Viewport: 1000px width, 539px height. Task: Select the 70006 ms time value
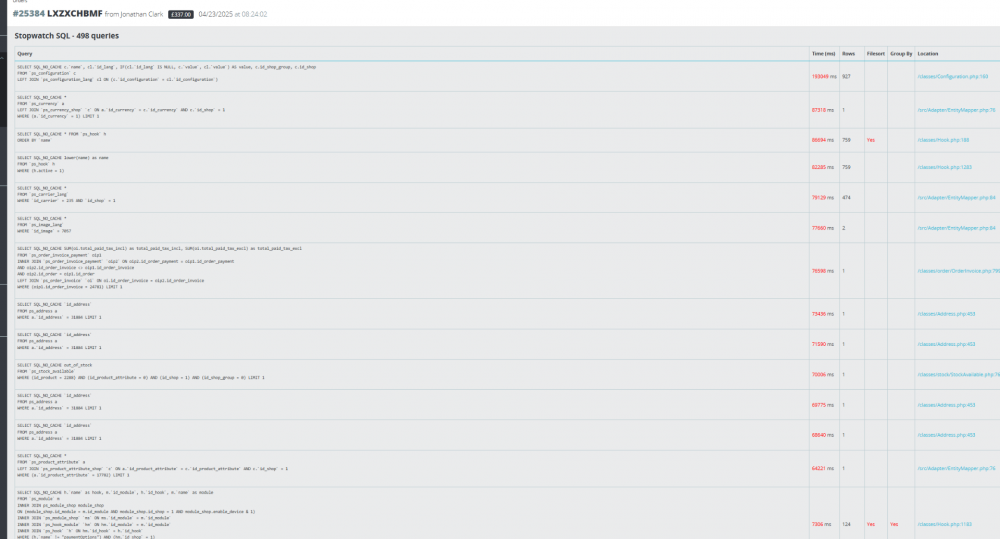click(823, 374)
